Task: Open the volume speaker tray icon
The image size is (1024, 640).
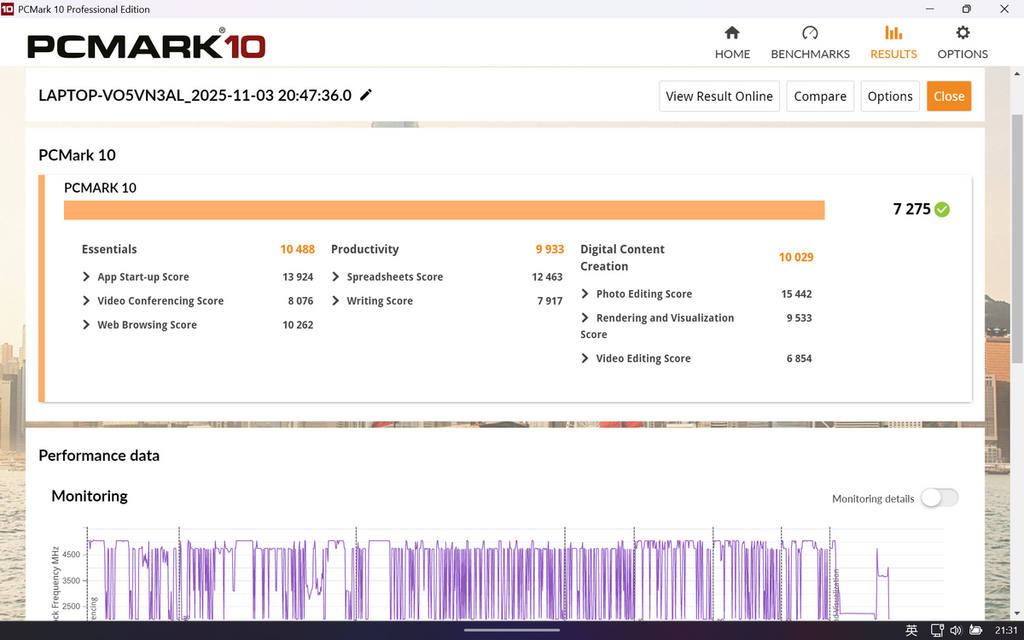Action: (956, 631)
